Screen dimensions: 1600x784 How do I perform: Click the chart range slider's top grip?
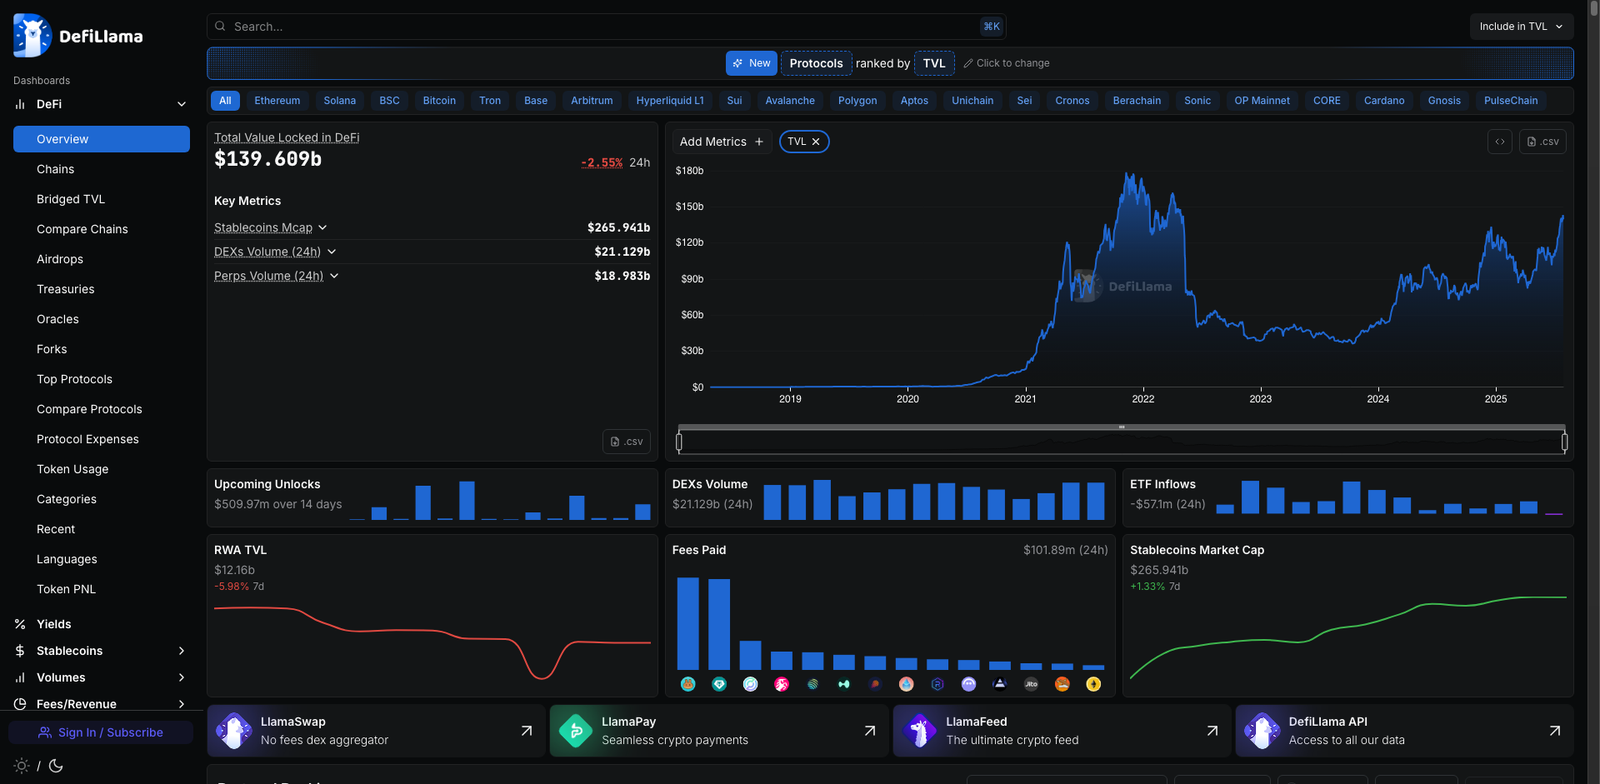click(x=1122, y=427)
